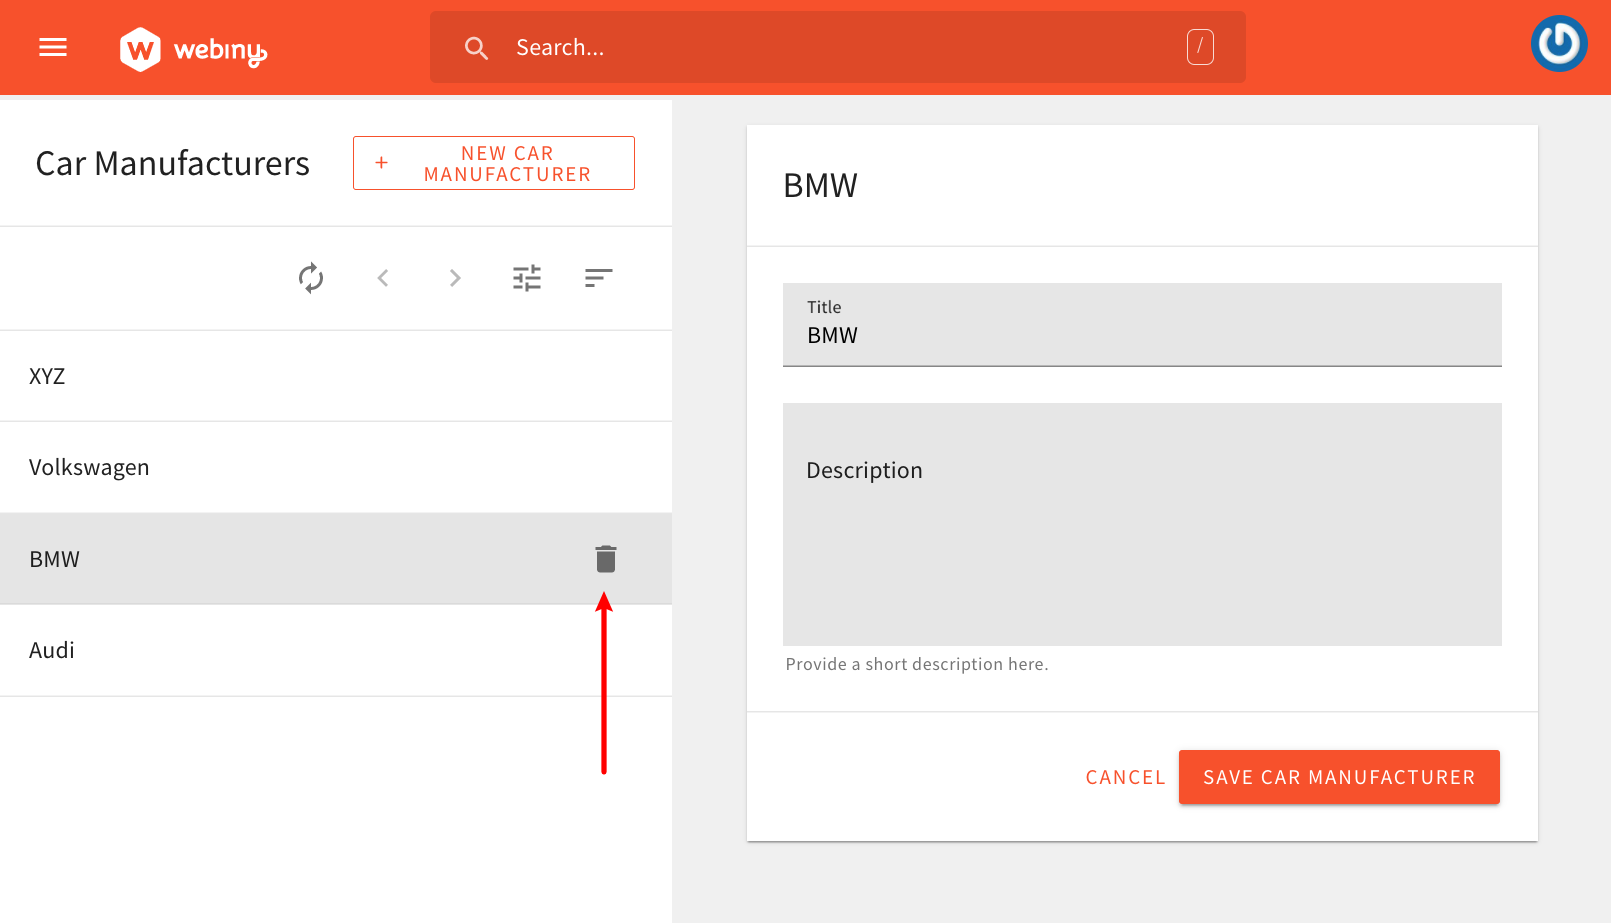The width and height of the screenshot is (1611, 923).
Task: Create a new car manufacturer
Action: tap(493, 163)
